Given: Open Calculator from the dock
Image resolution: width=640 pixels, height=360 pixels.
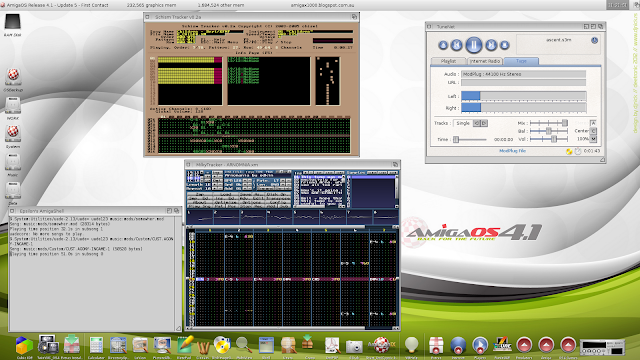Looking at the screenshot, I should pyautogui.click(x=96, y=345).
